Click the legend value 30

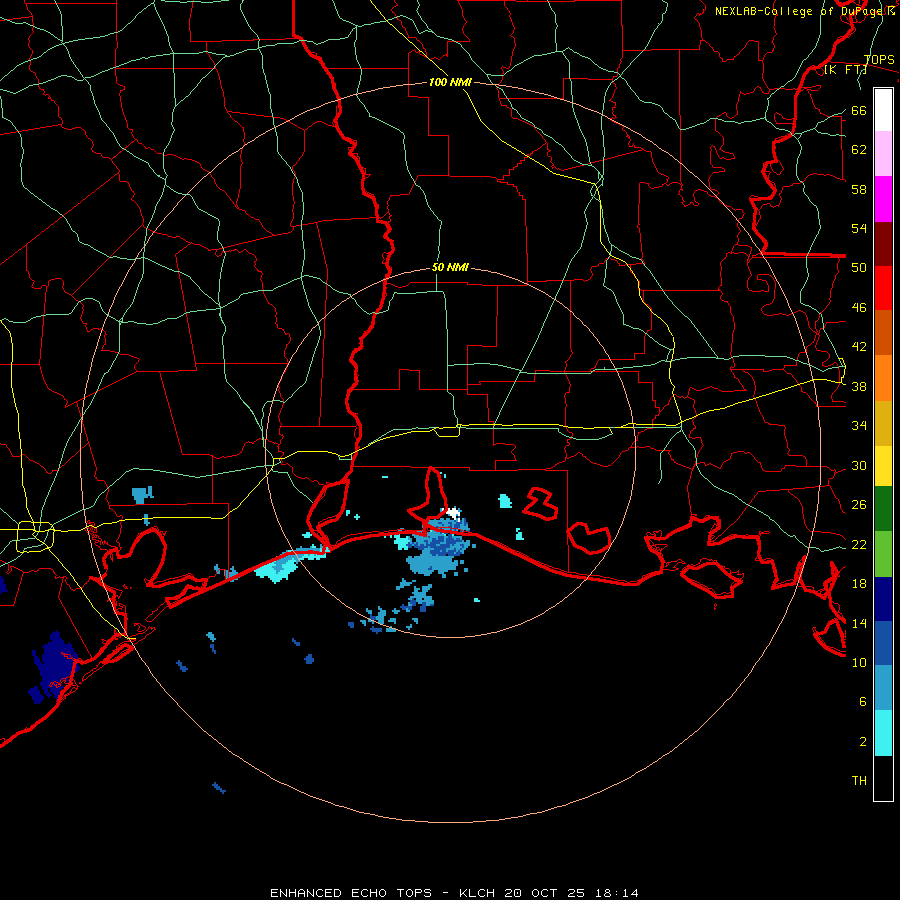coord(859,465)
